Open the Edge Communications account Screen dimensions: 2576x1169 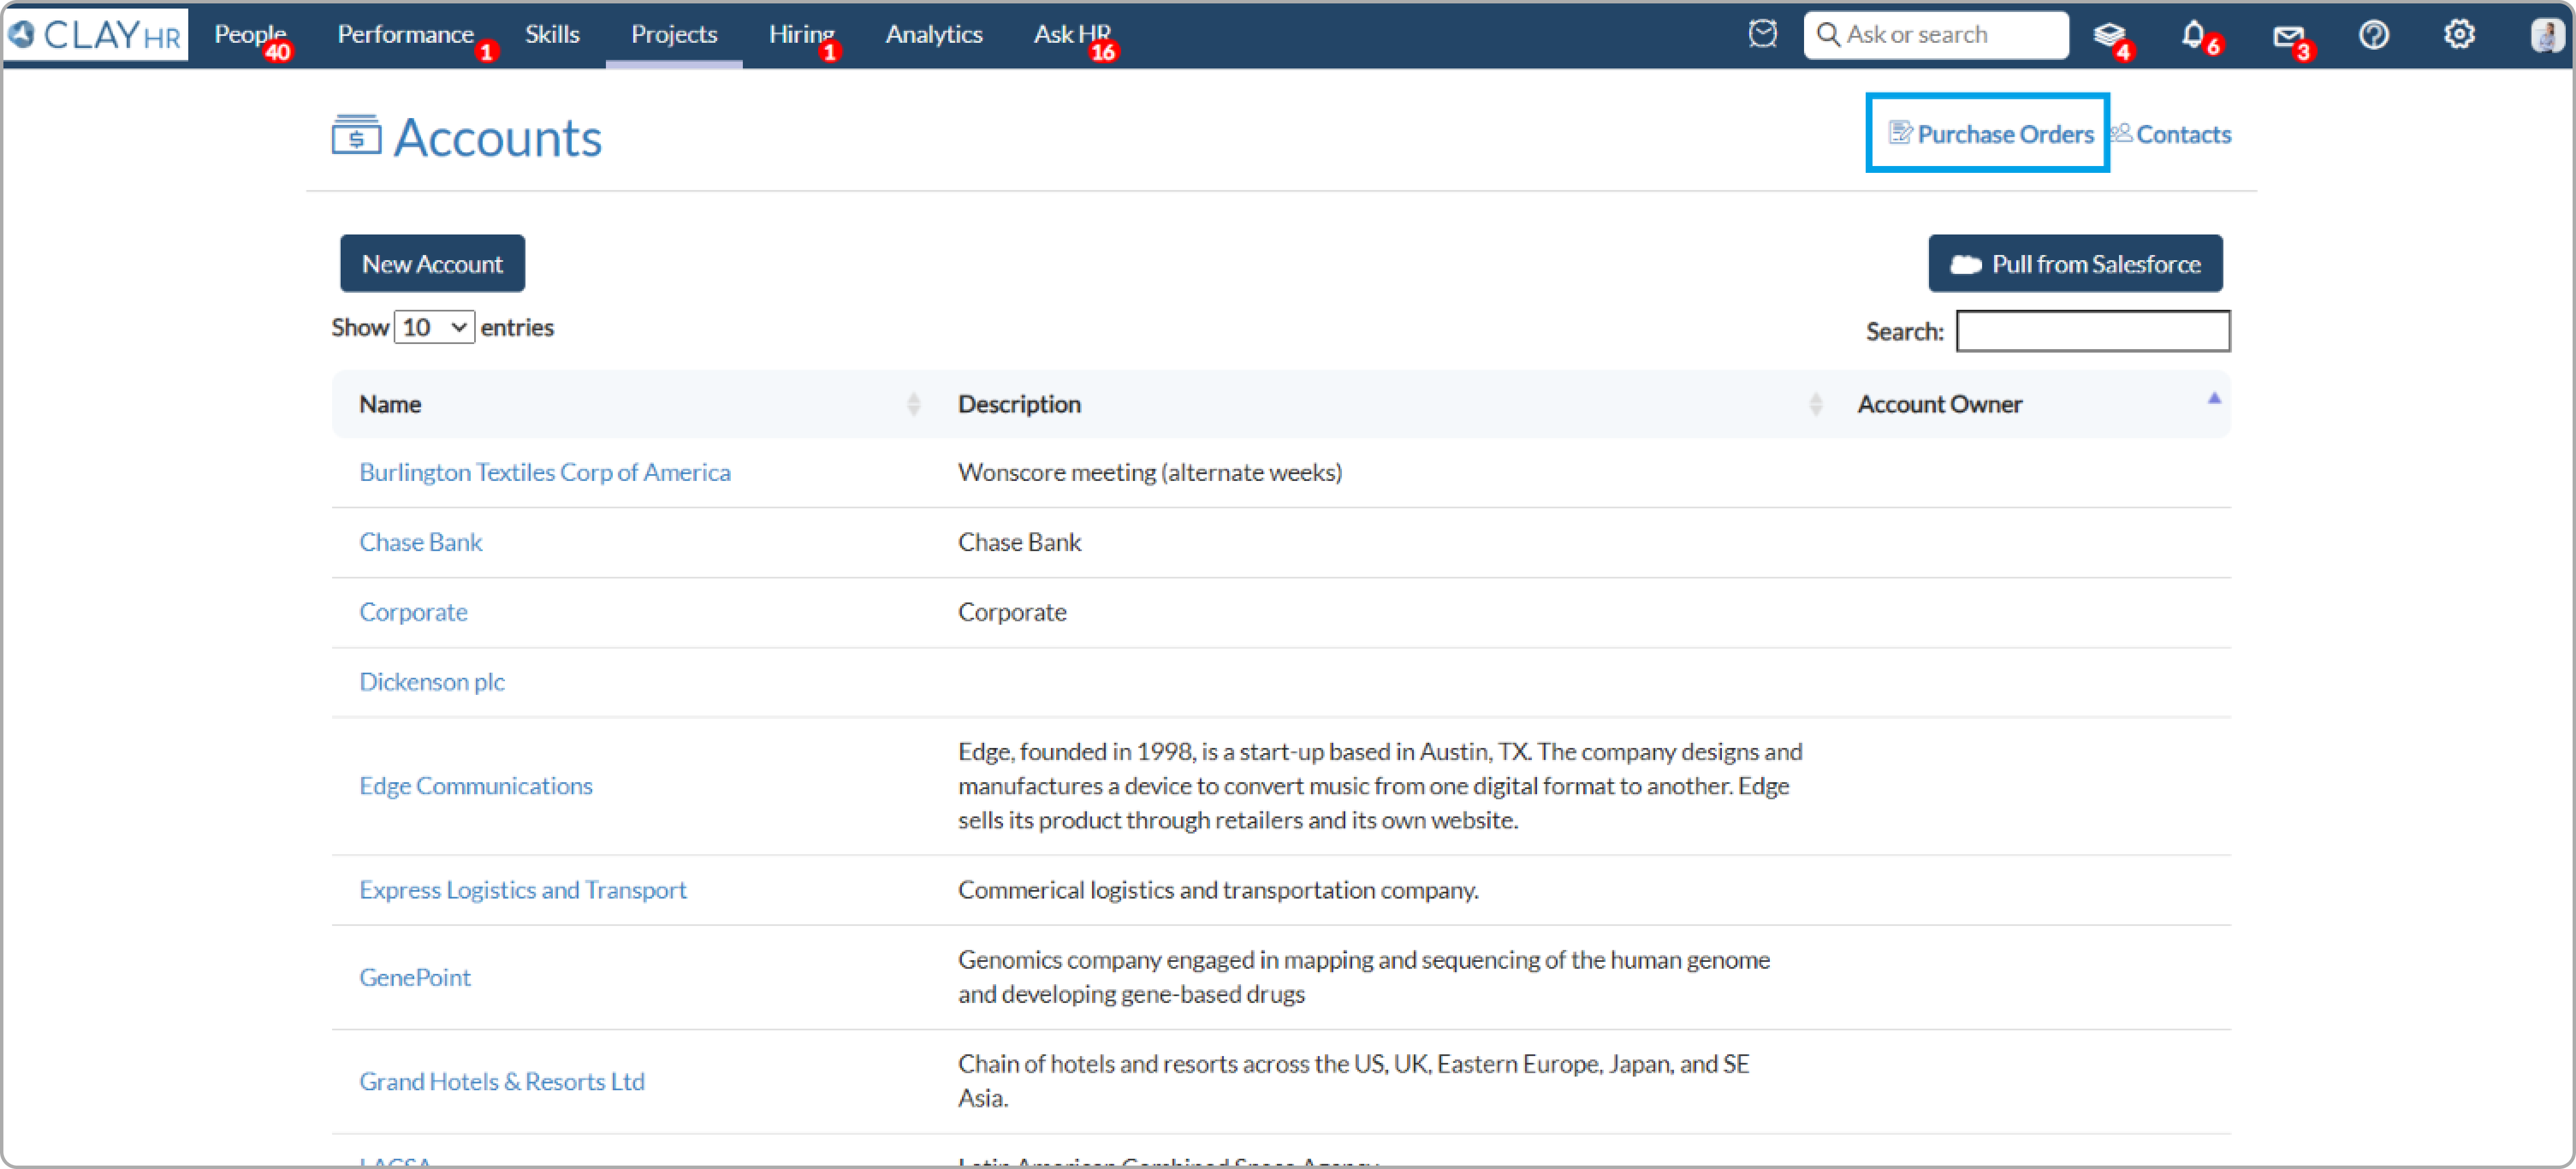tap(476, 786)
